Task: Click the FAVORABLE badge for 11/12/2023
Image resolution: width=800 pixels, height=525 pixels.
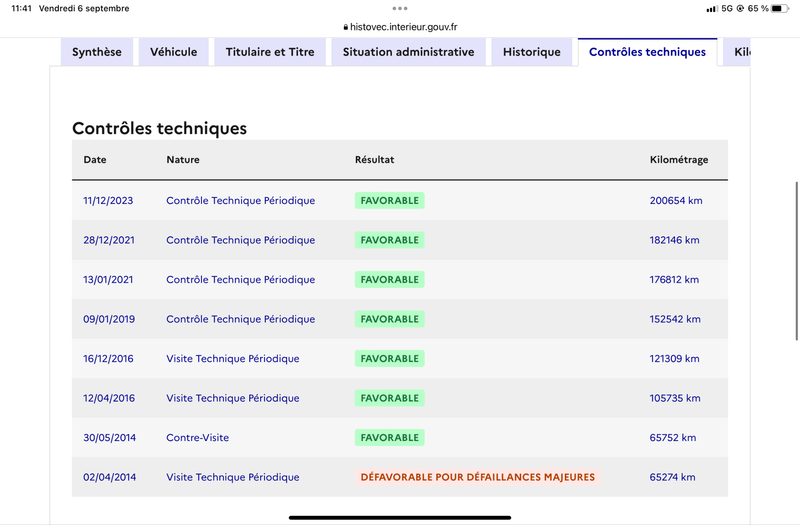Action: point(390,201)
